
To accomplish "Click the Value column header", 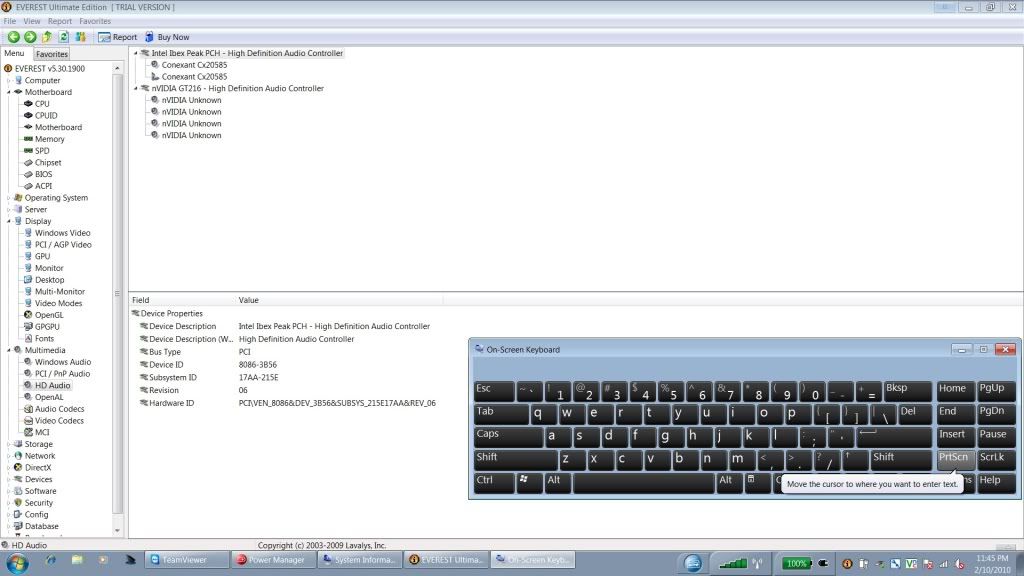I will (x=340, y=300).
